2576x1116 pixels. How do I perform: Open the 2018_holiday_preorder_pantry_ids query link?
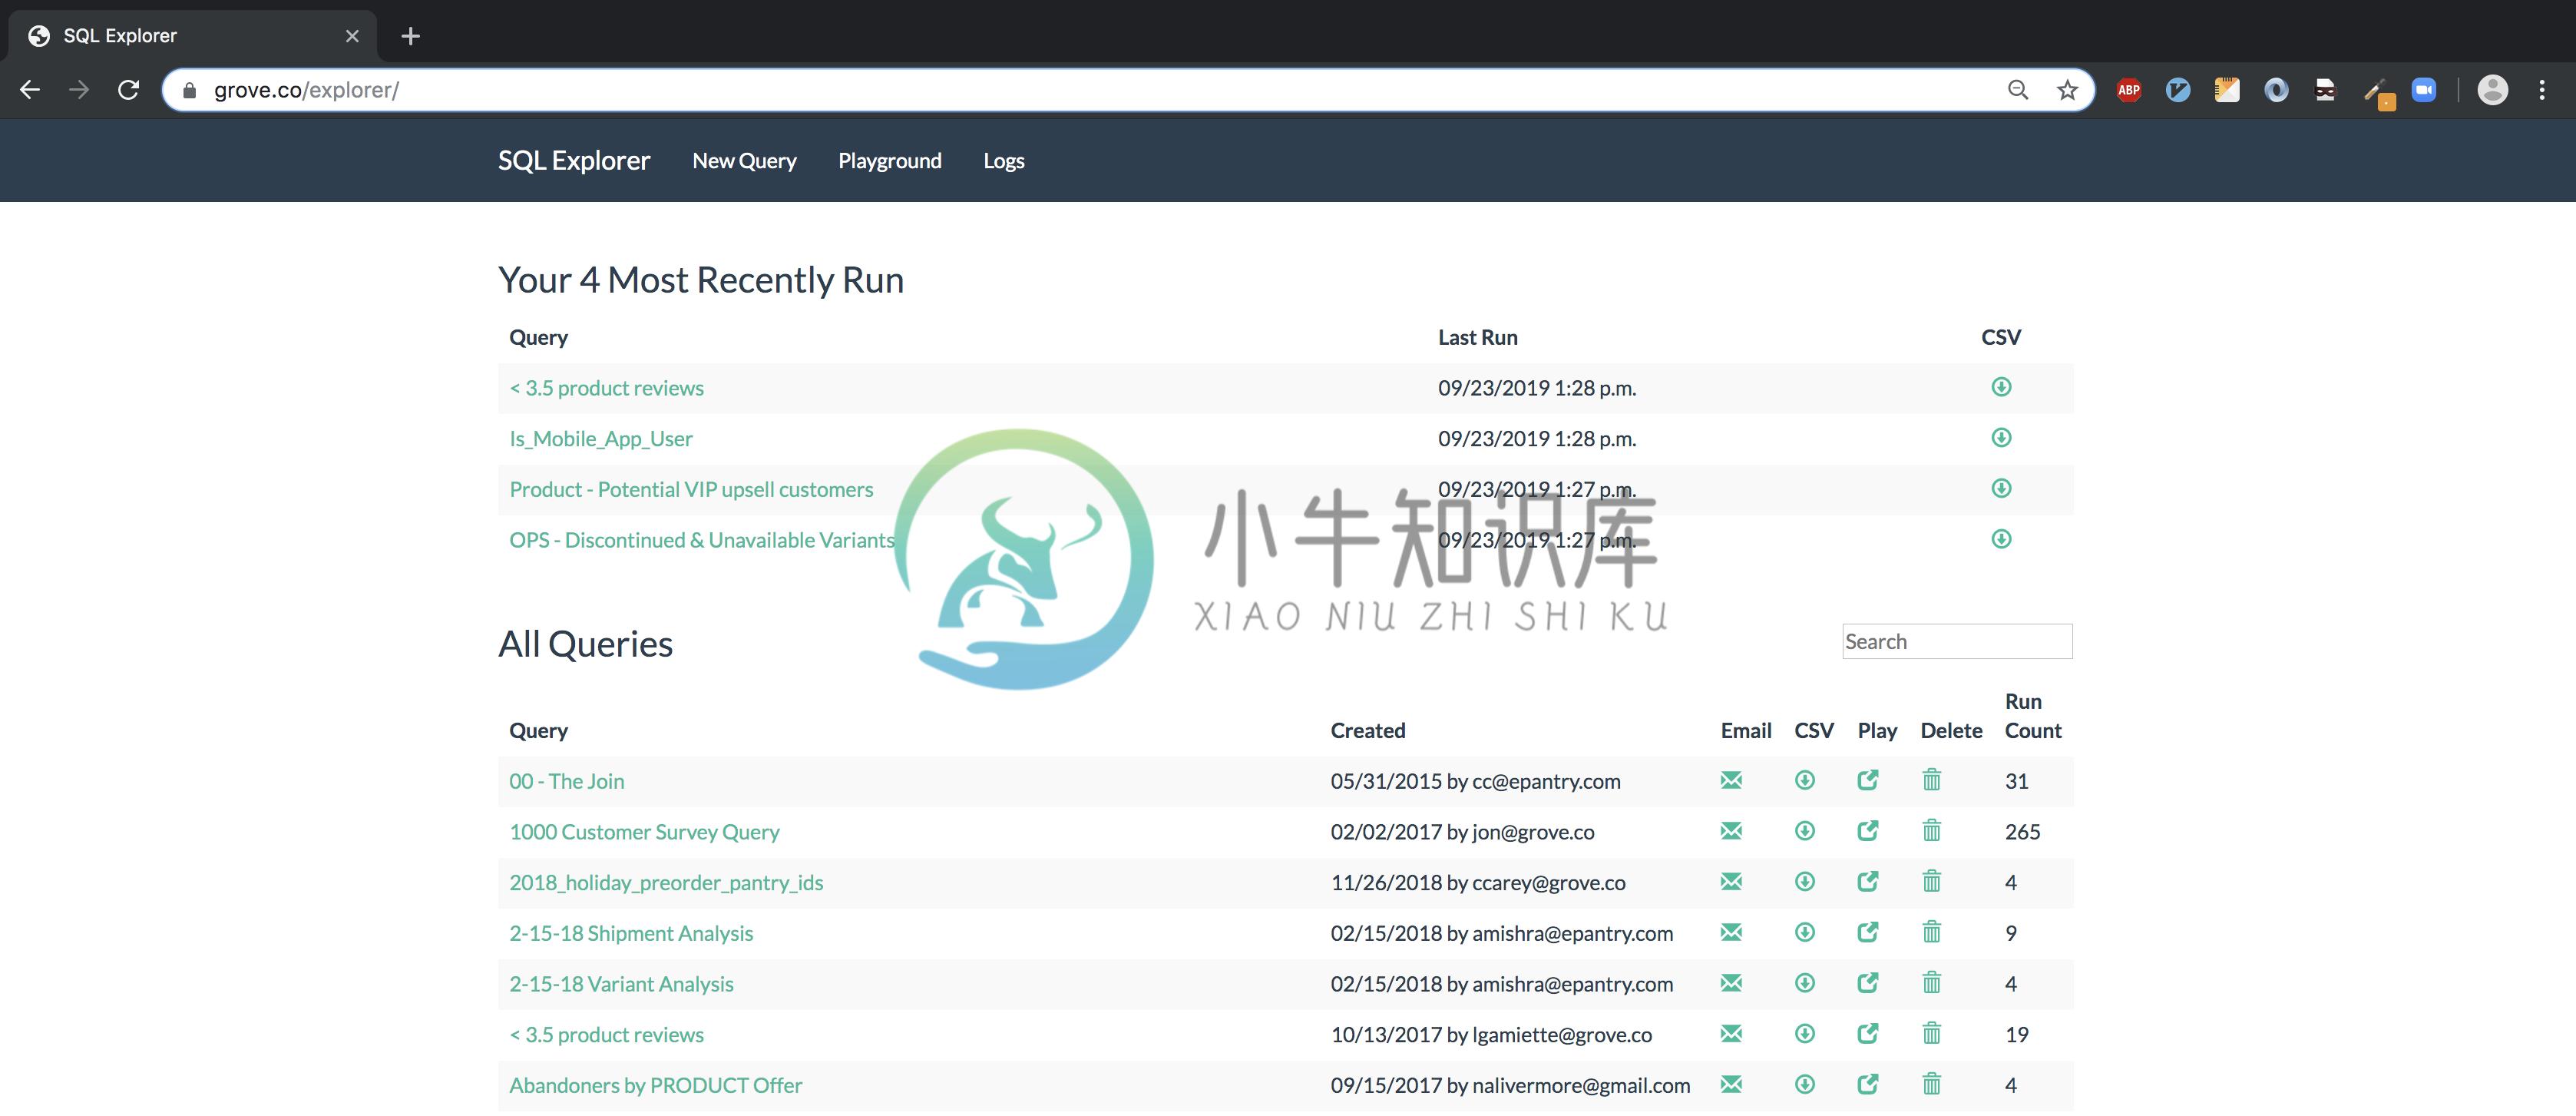pyautogui.click(x=666, y=883)
